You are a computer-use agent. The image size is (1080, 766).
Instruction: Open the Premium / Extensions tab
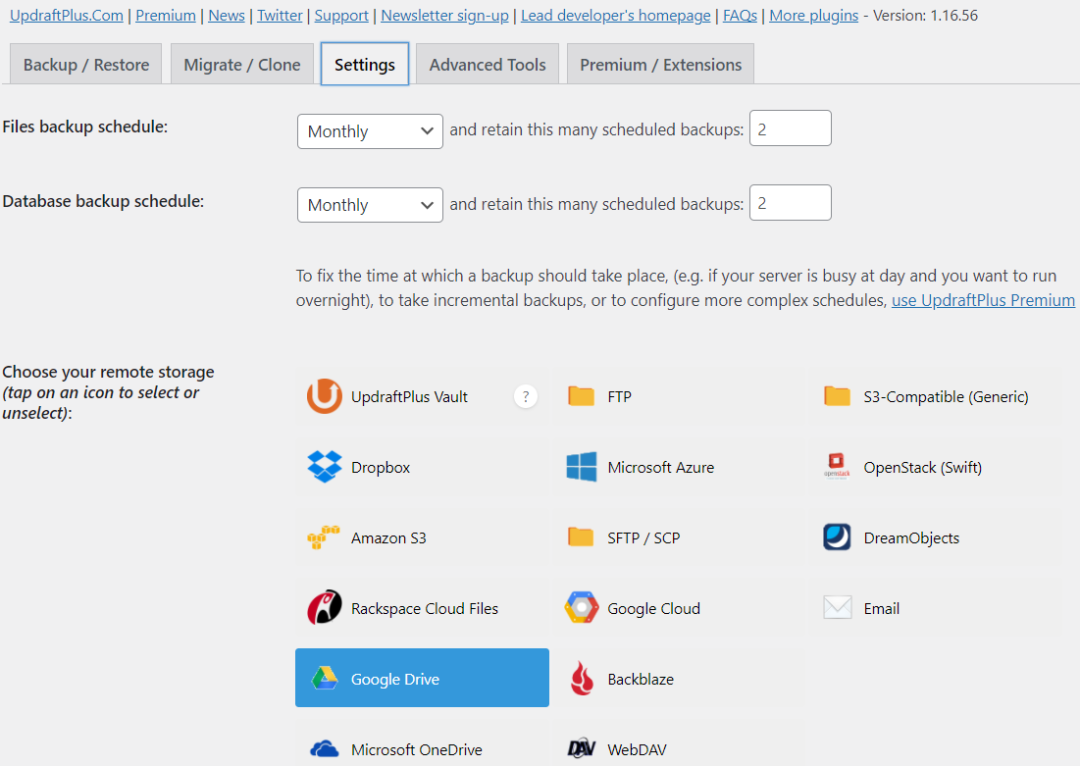tap(661, 65)
